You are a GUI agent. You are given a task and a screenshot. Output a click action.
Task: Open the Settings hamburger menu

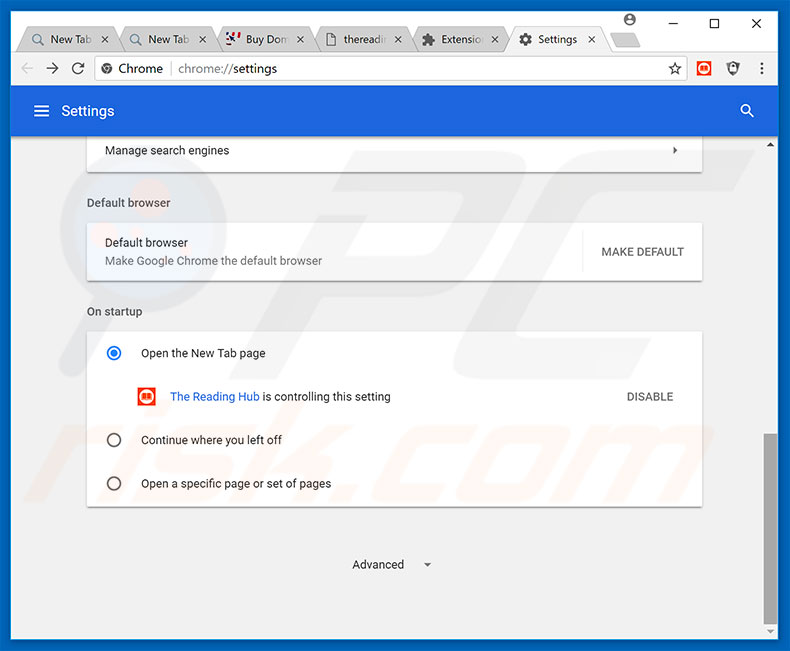tap(41, 111)
